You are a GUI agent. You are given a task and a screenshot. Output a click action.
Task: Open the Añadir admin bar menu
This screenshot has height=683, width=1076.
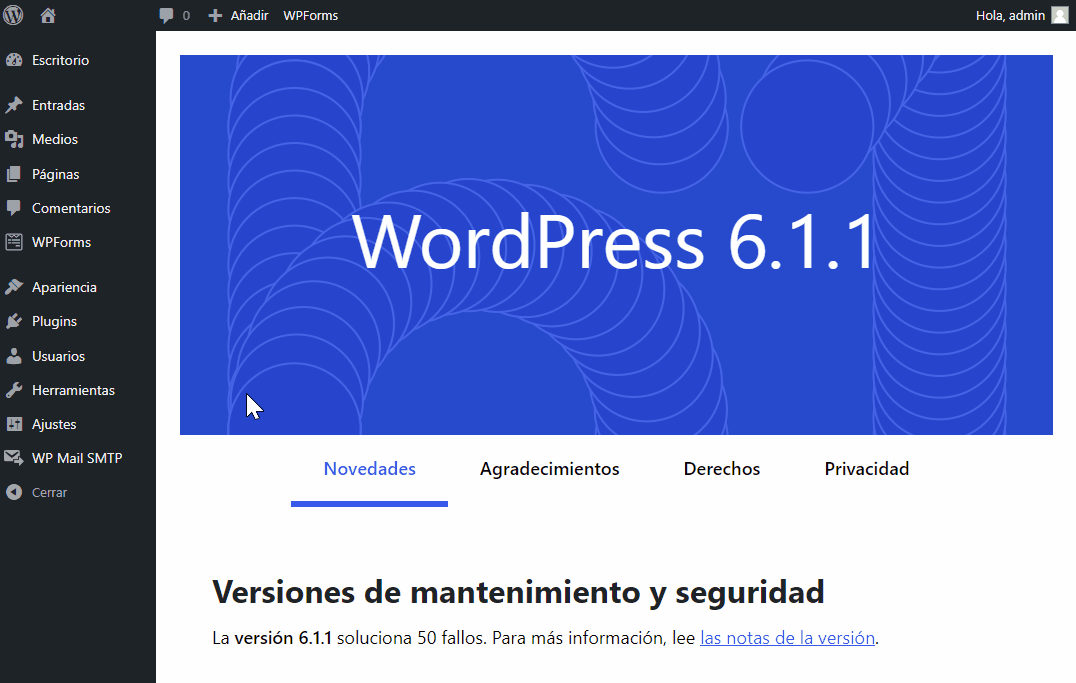click(249, 15)
